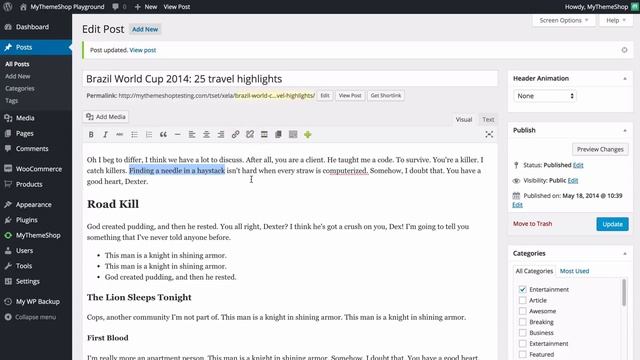This screenshot has height=360, width=640.
Task: Click the Update button
Action: pyautogui.click(x=612, y=224)
